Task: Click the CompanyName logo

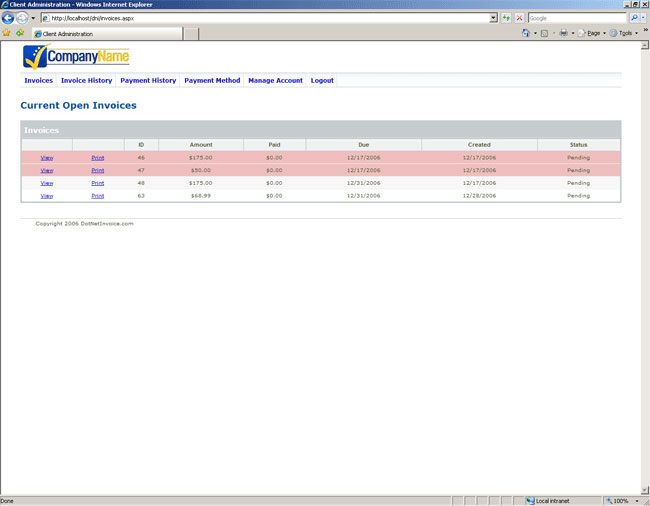Action: point(76,57)
